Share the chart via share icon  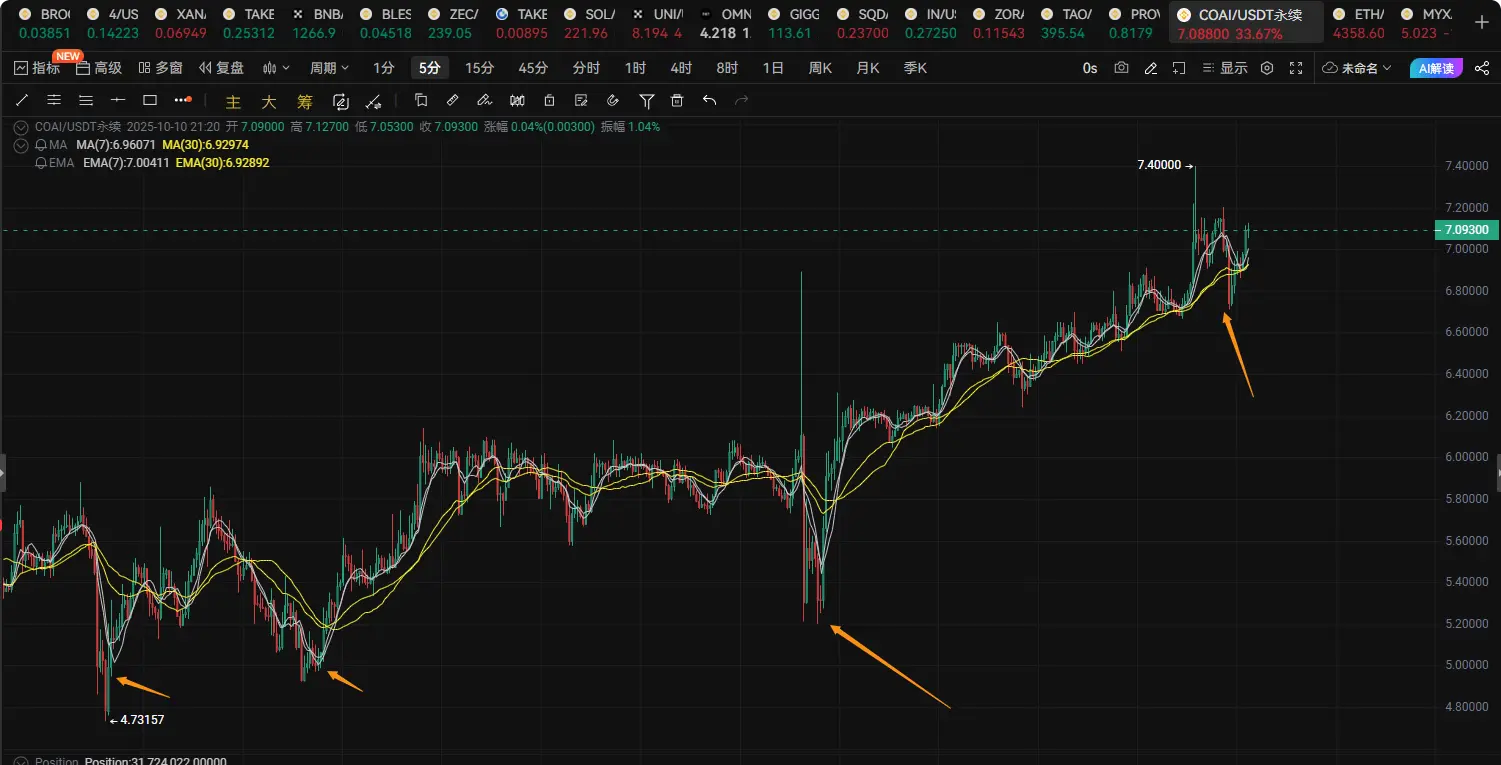coord(1481,68)
